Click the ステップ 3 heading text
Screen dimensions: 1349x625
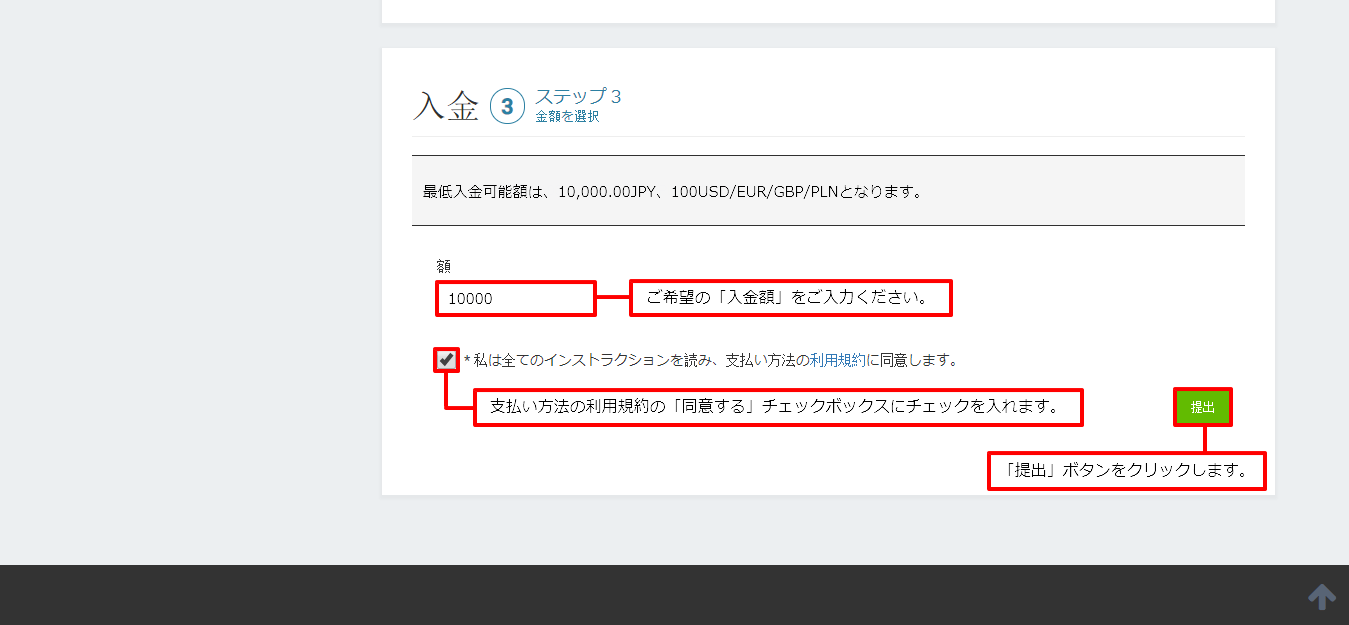[578, 96]
